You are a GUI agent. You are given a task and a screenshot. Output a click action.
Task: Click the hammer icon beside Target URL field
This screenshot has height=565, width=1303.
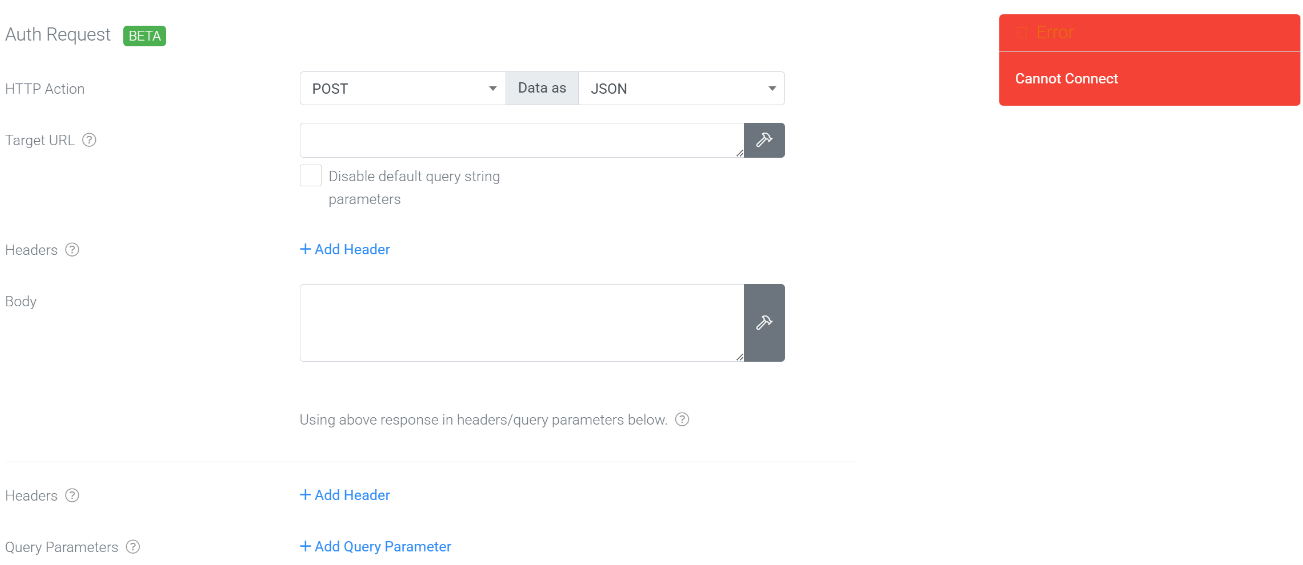(764, 140)
